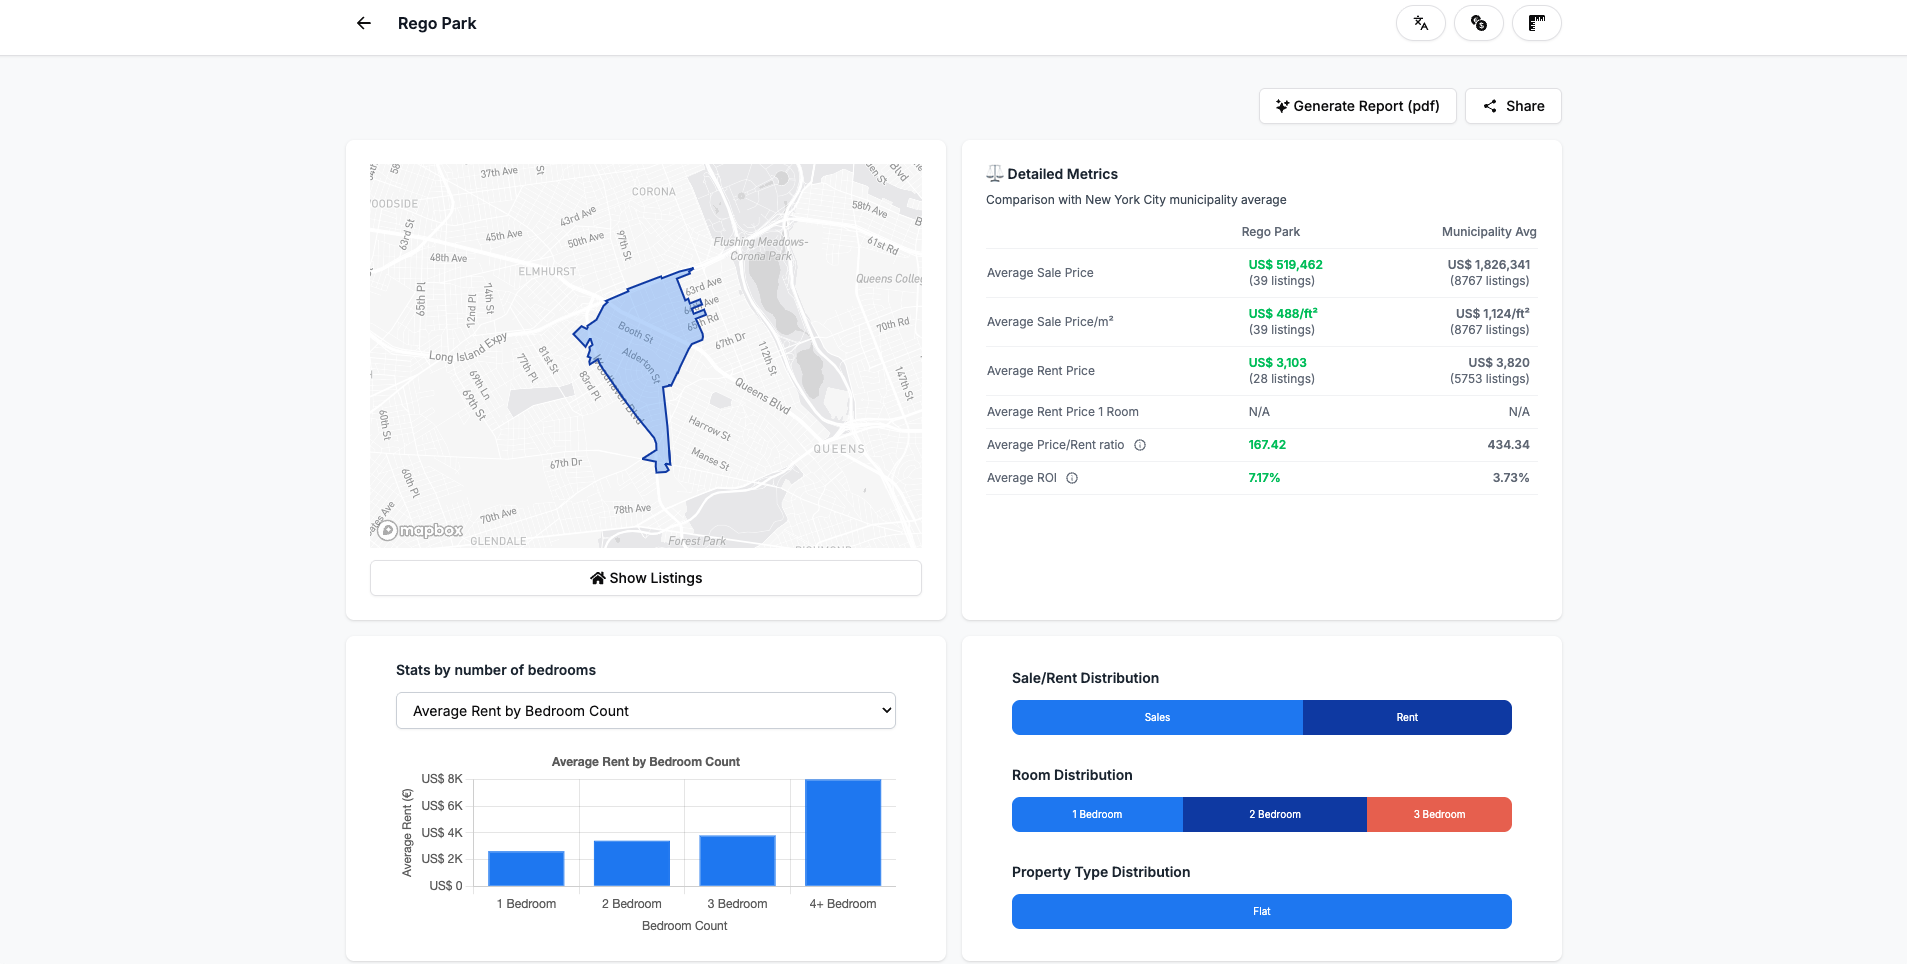Click the back arrow next to Rego Park

point(363,22)
